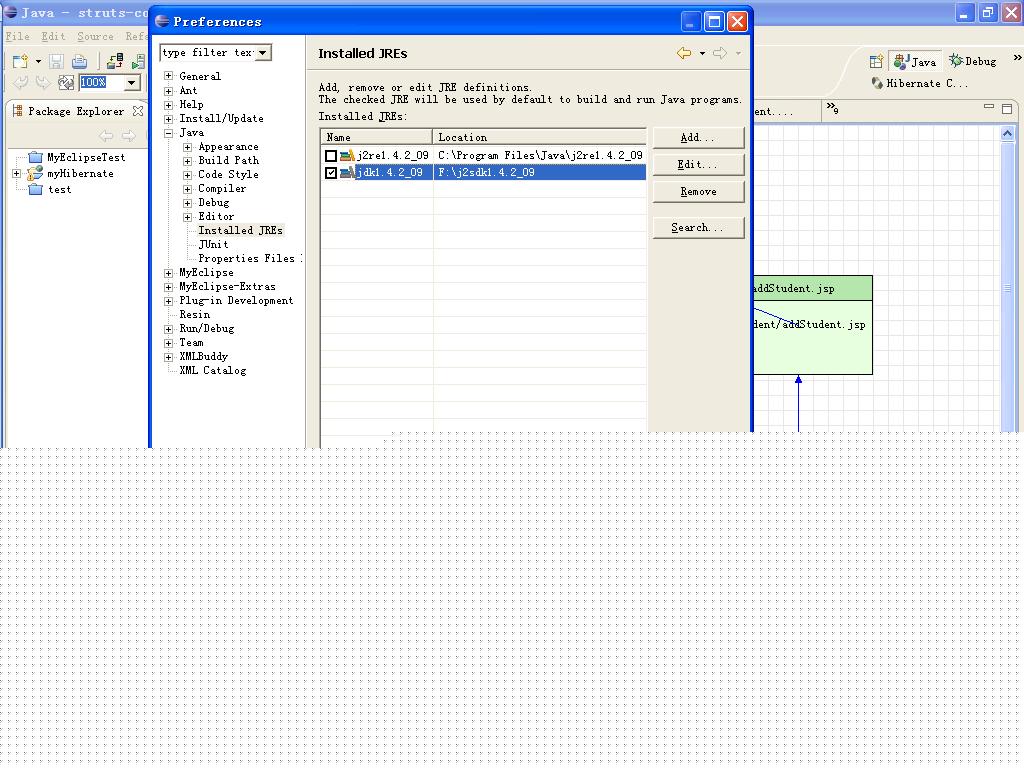
Task: Click the Remove button
Action: [x=698, y=191]
